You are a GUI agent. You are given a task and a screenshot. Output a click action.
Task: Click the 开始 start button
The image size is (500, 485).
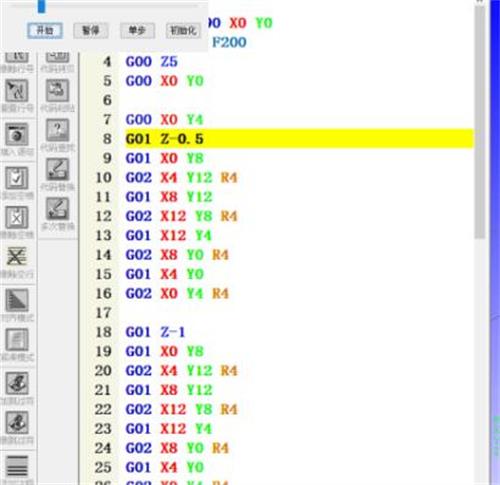click(x=45, y=31)
